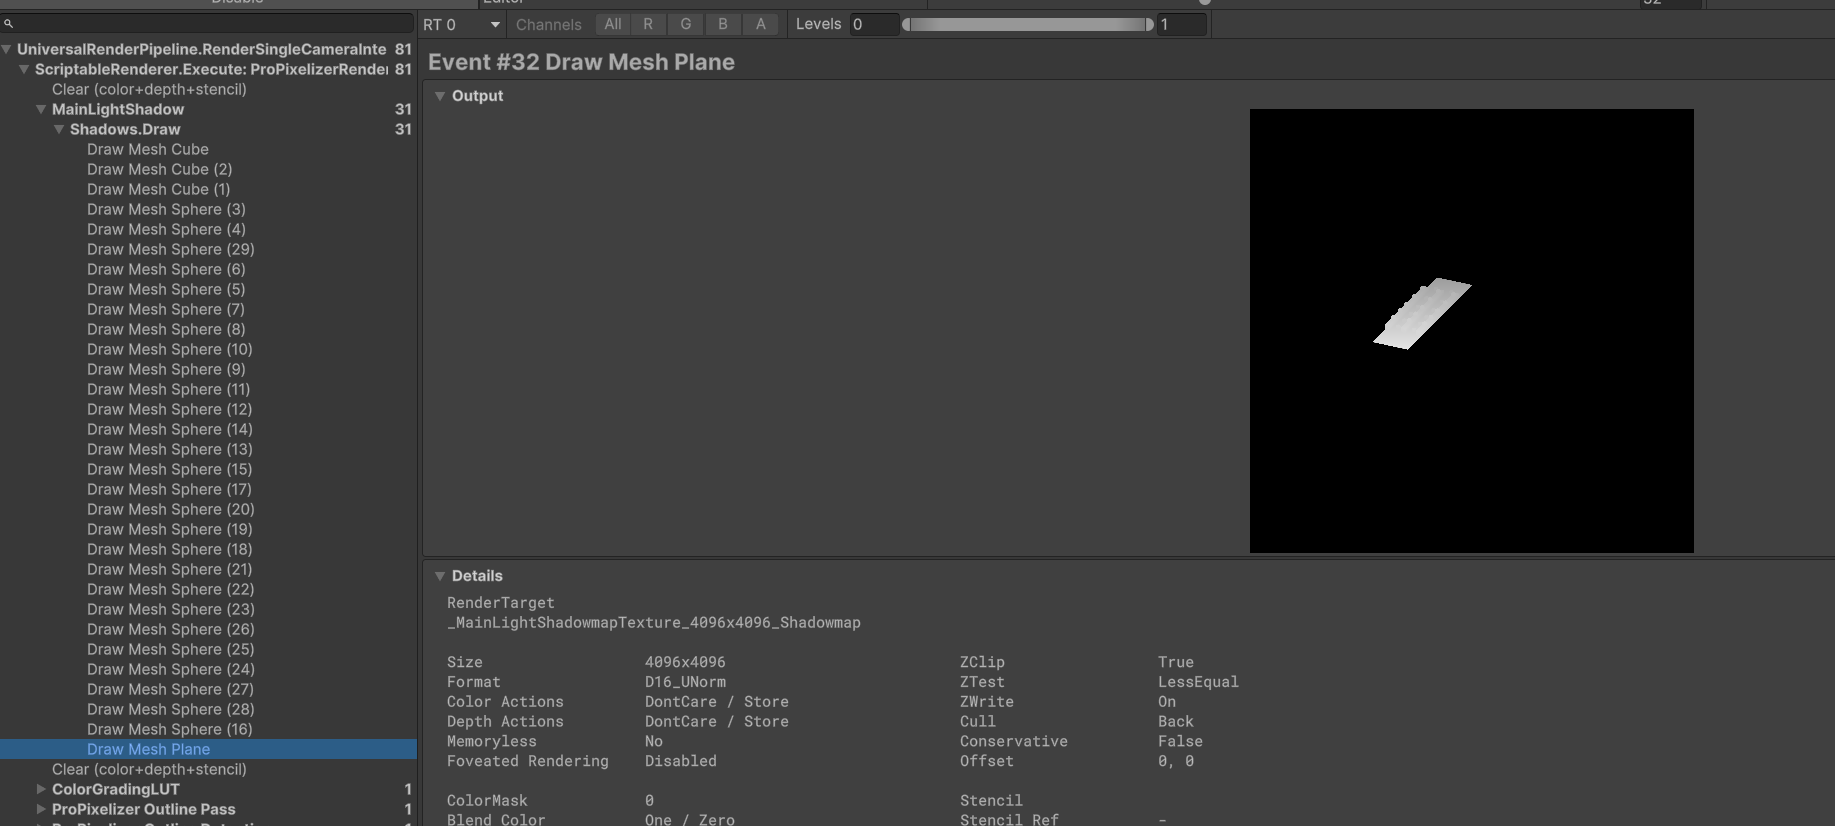Collapse the MainLightShadow group

coord(41,109)
